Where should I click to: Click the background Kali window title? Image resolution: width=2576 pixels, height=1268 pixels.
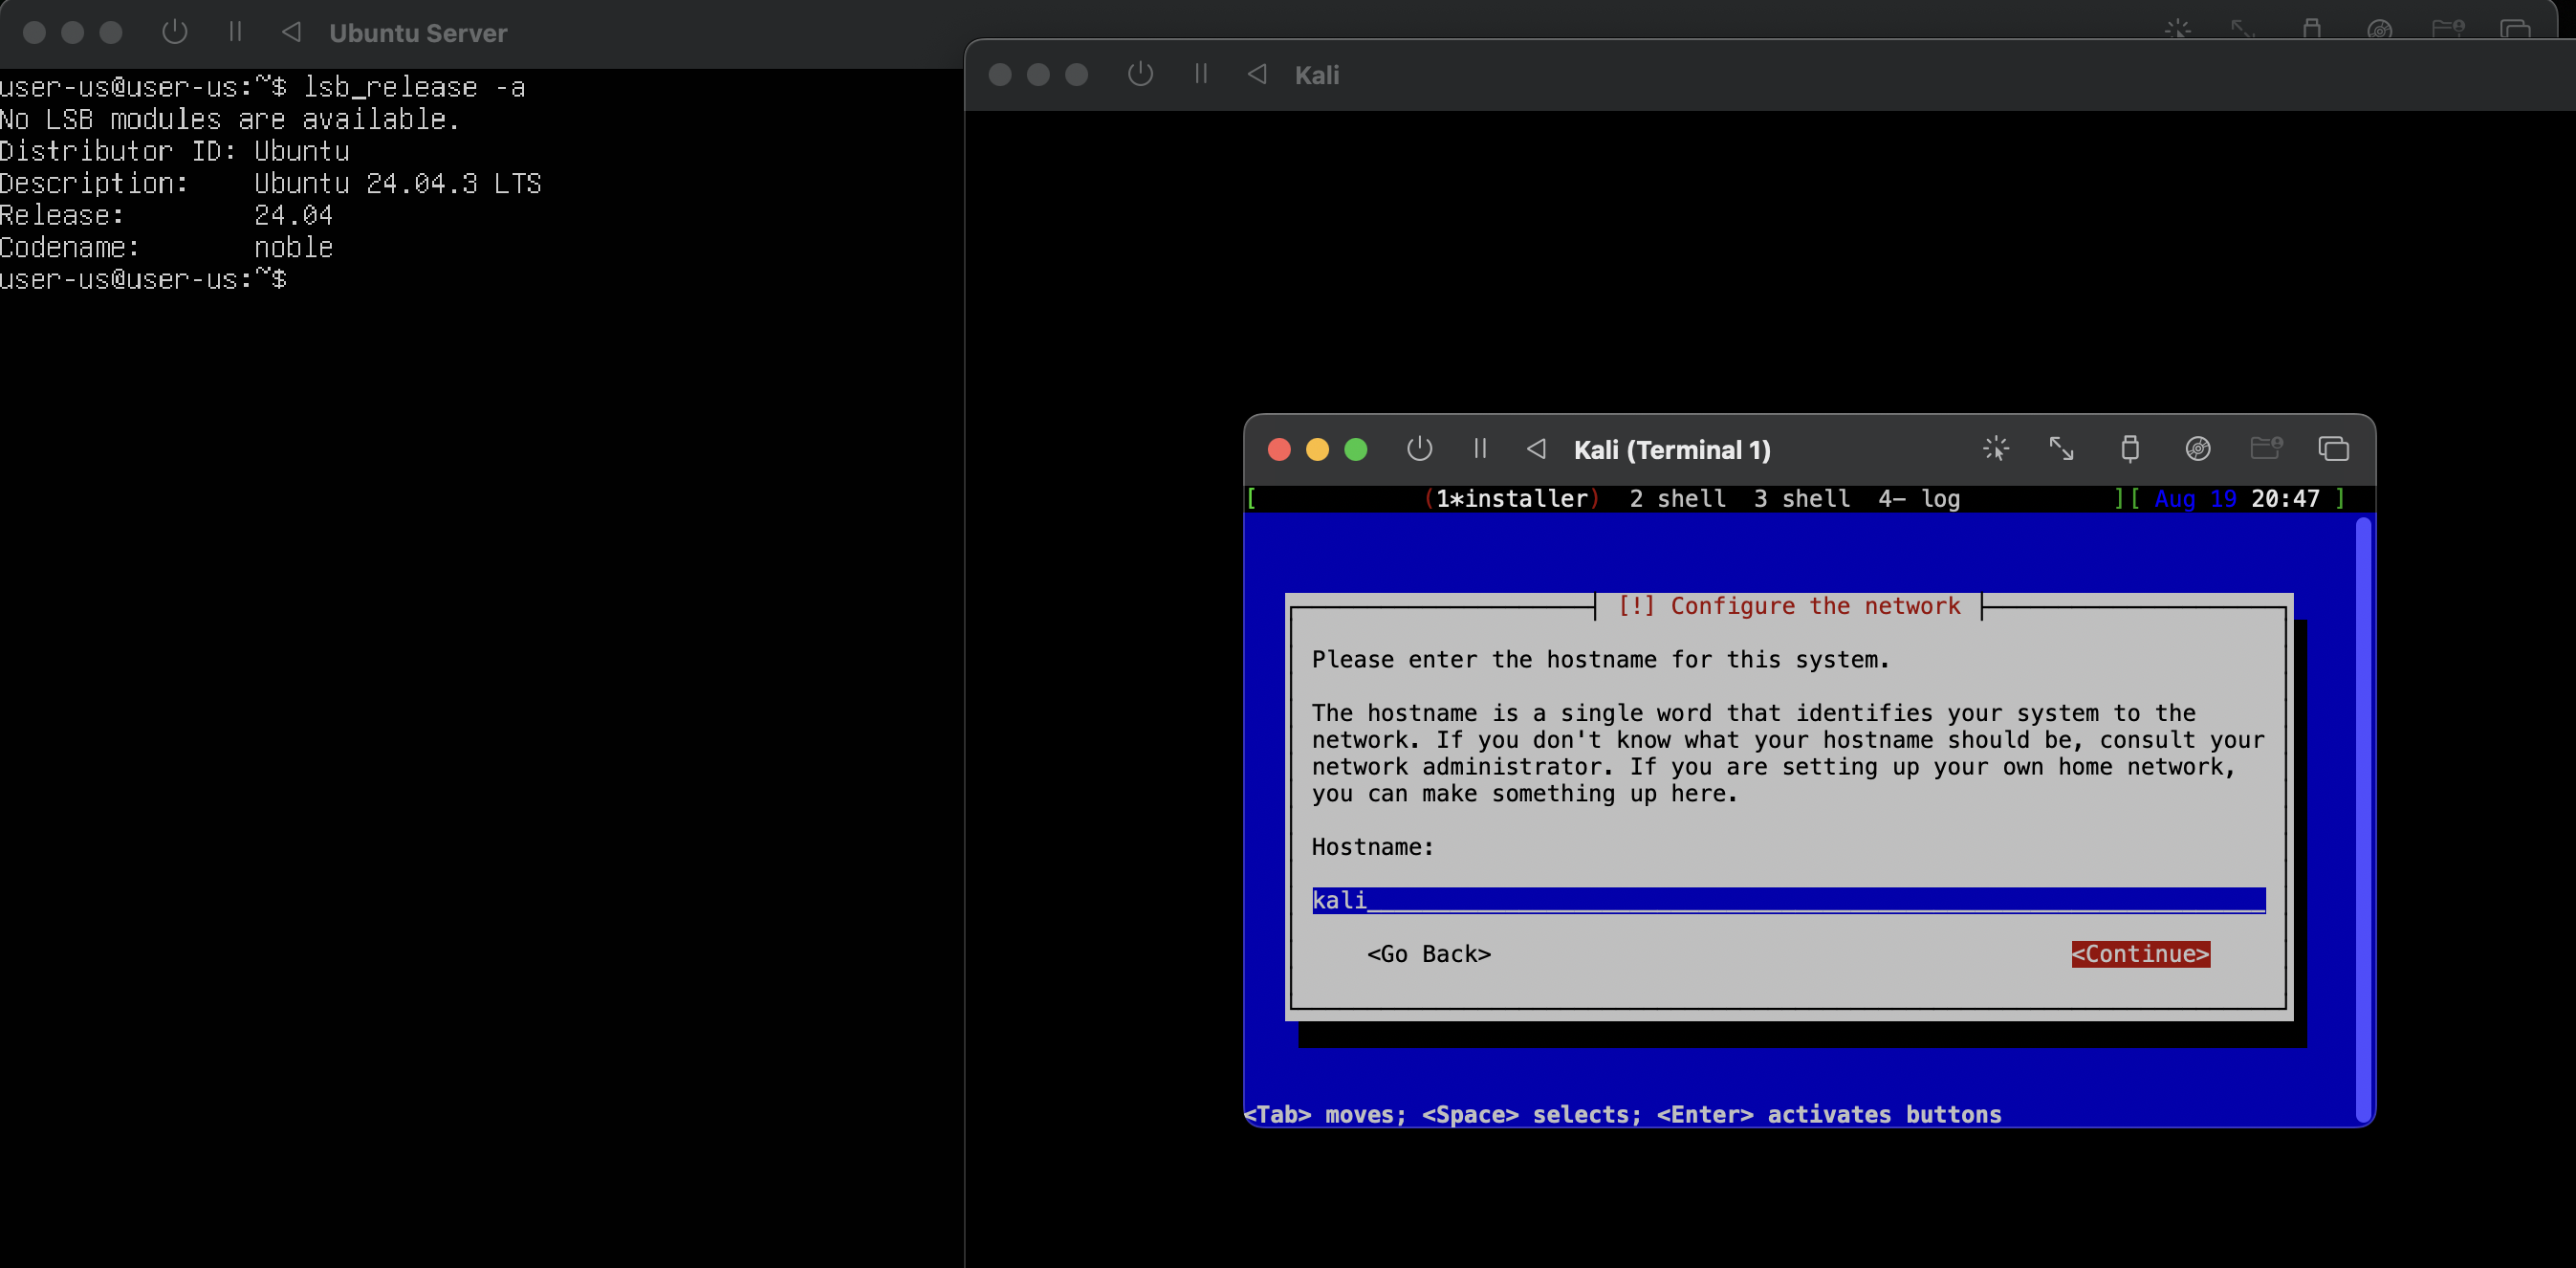tap(1316, 75)
